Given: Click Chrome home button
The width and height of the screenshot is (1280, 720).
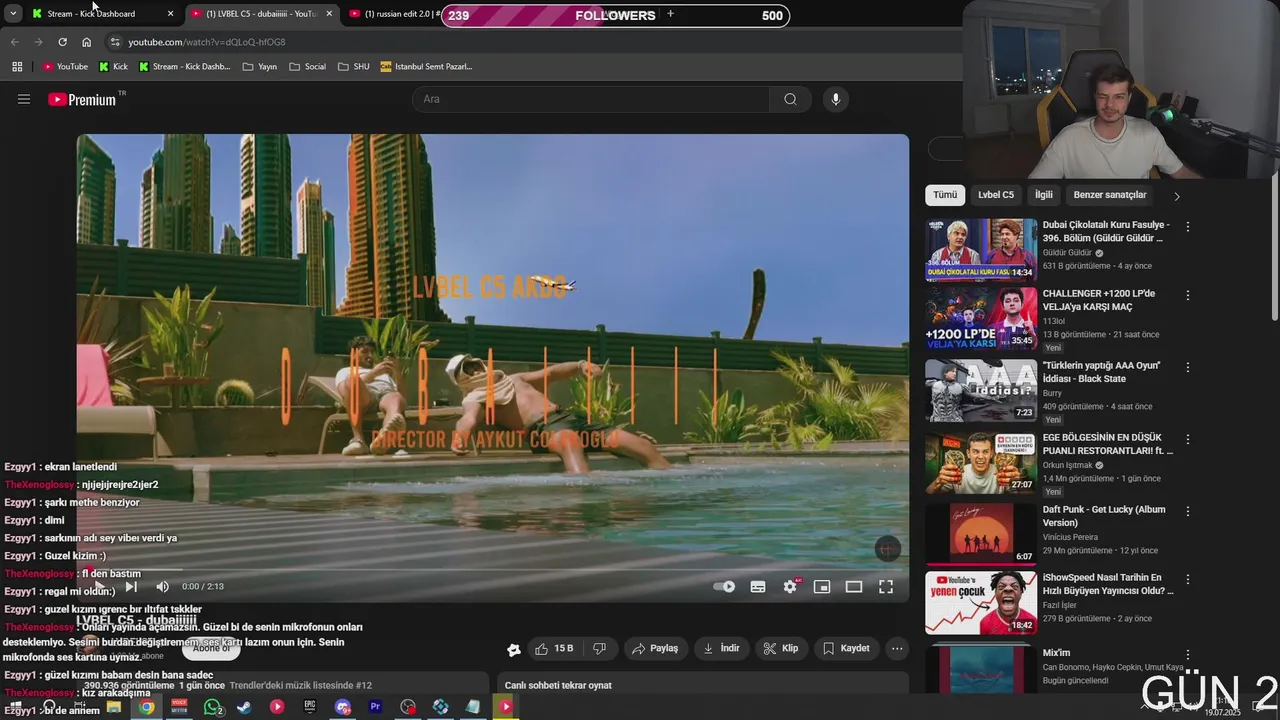Looking at the screenshot, I should pyautogui.click(x=86, y=42).
